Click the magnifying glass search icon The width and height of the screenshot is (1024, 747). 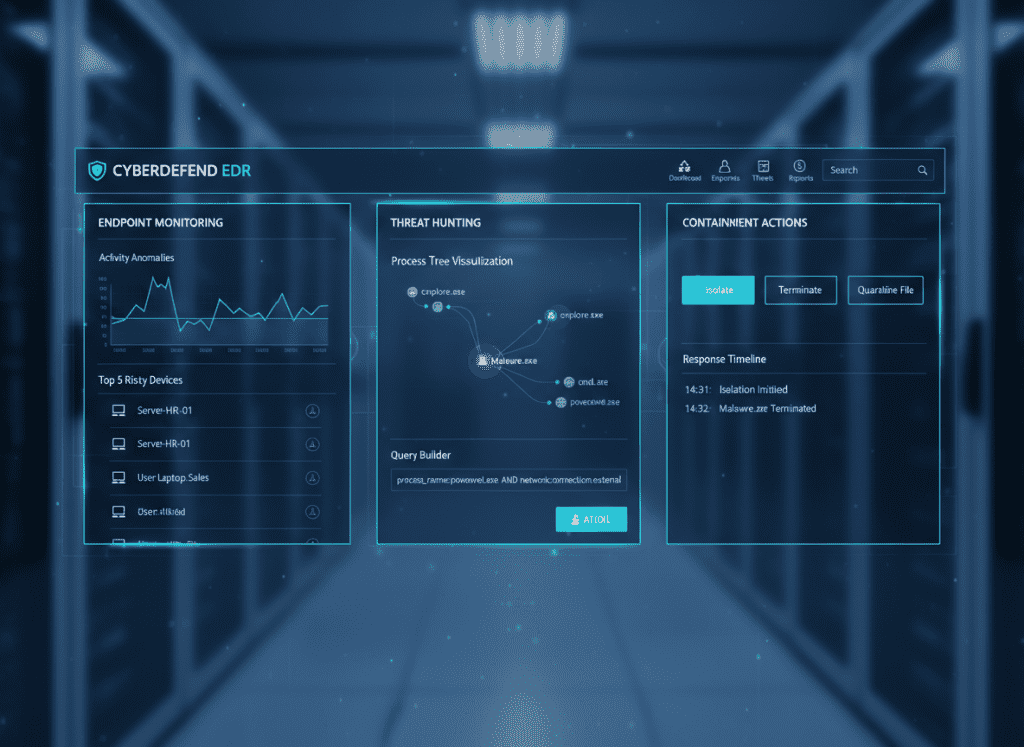coord(922,170)
